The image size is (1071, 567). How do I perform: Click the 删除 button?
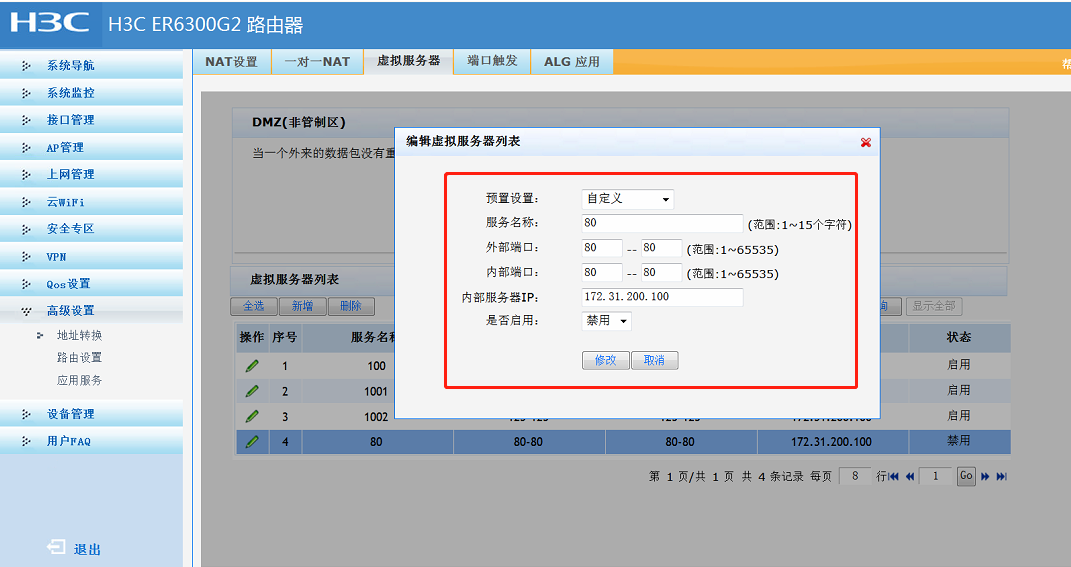[350, 306]
